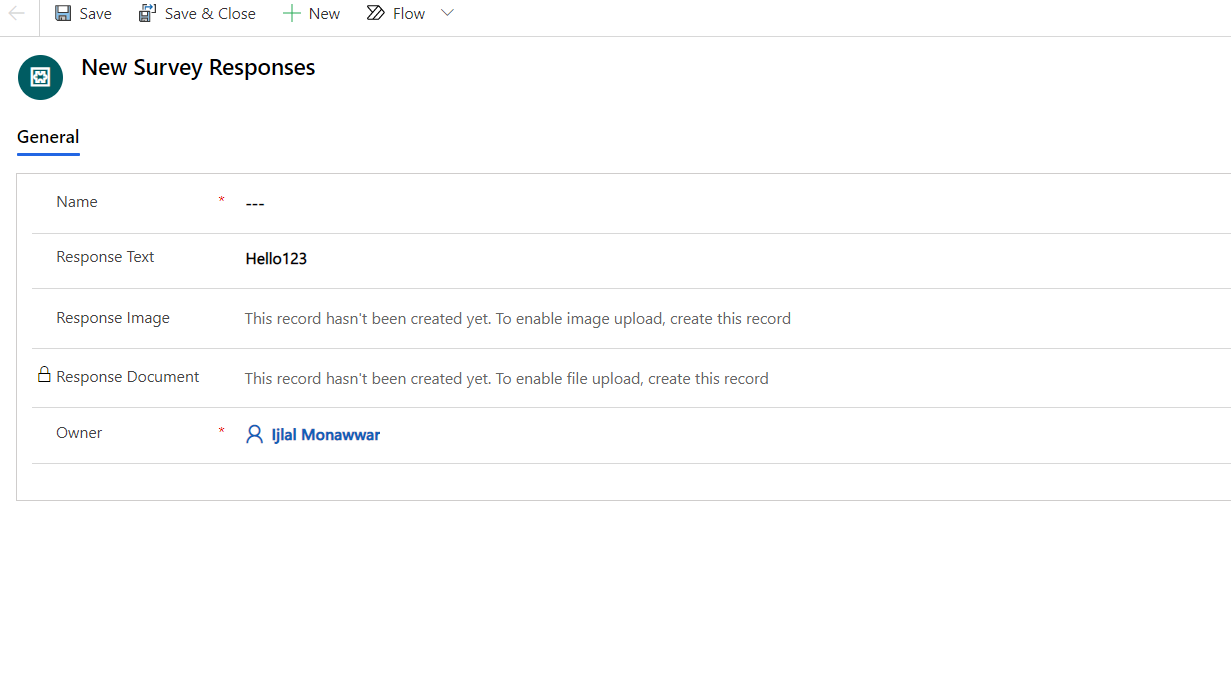The height and width of the screenshot is (674, 1231).
Task: Expand the Flow dropdown chevron
Action: coord(446,13)
